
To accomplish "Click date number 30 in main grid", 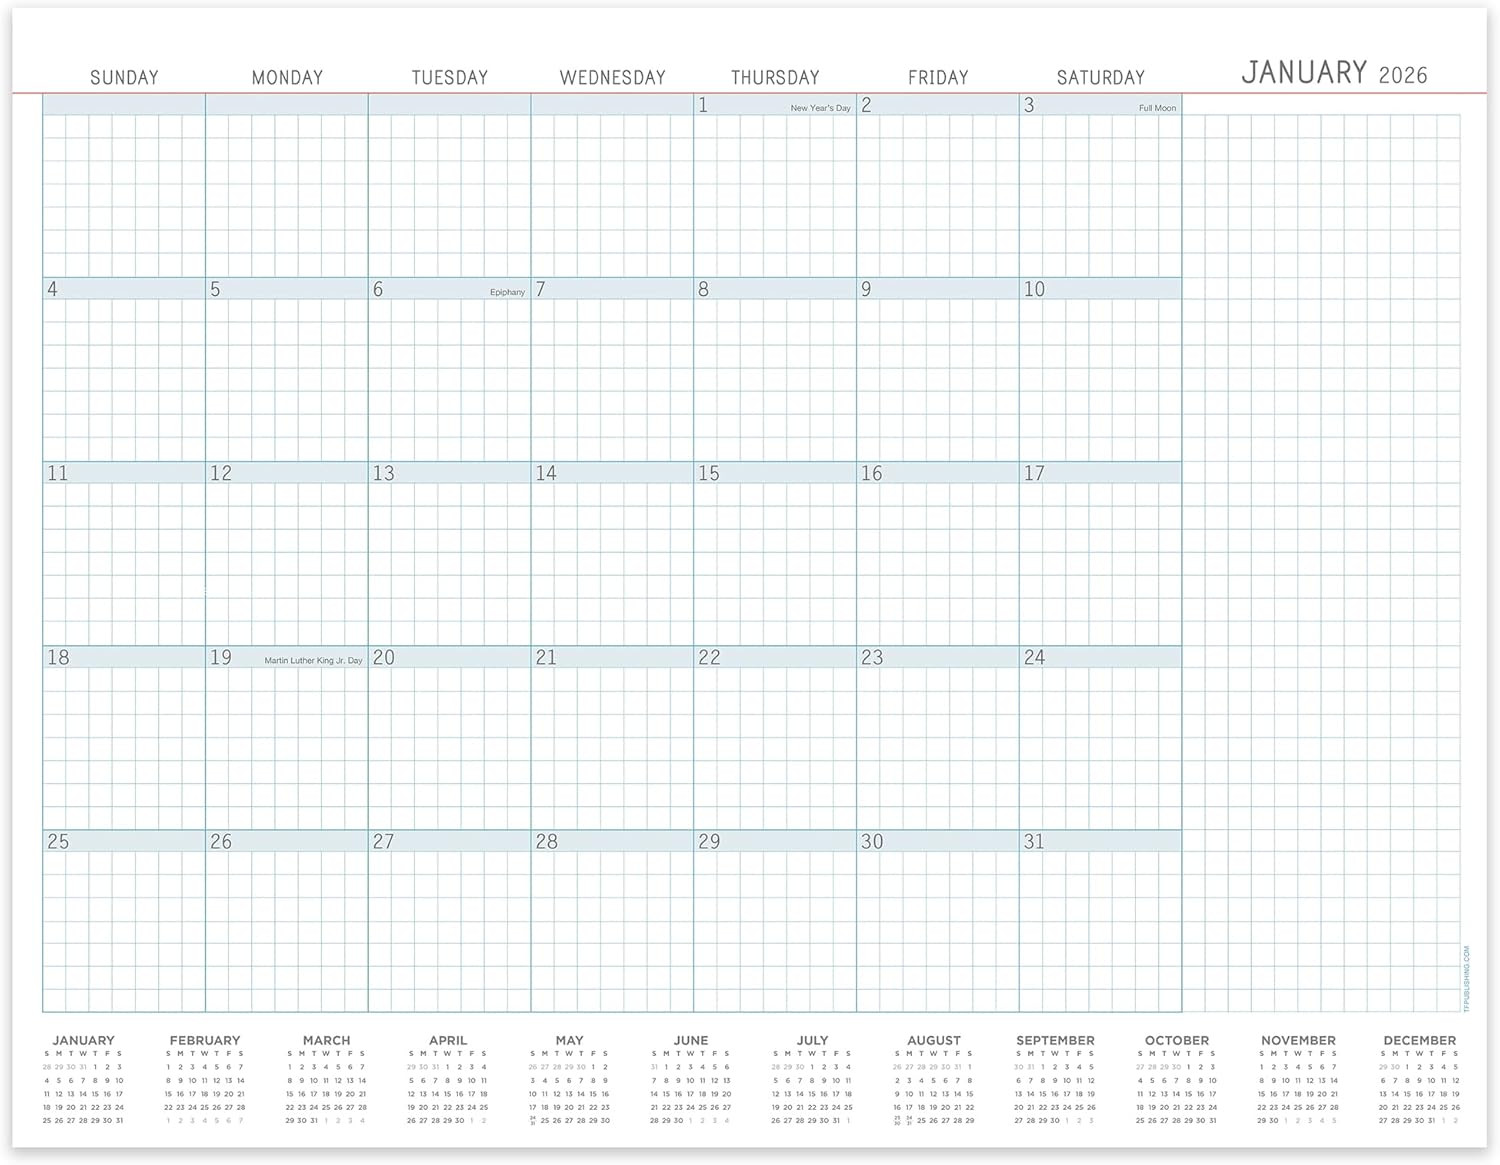I will (872, 841).
